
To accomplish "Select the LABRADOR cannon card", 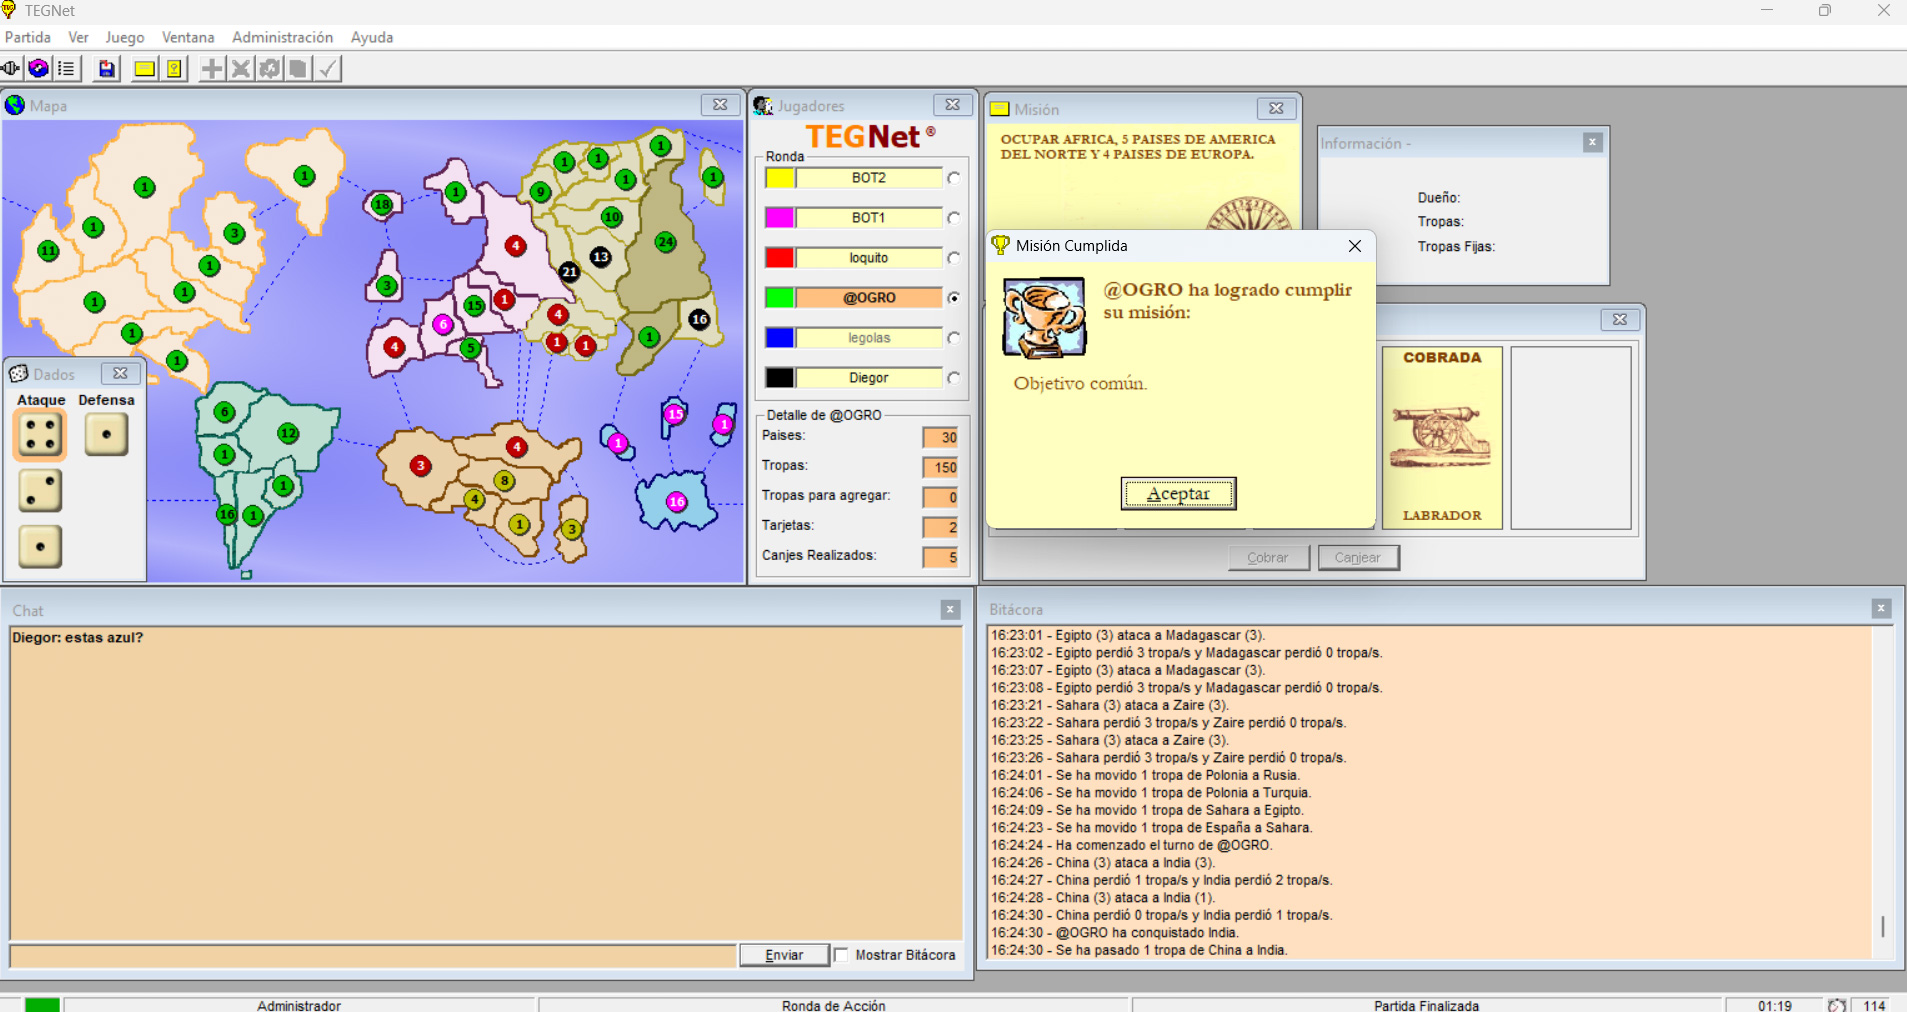I will pos(1441,437).
